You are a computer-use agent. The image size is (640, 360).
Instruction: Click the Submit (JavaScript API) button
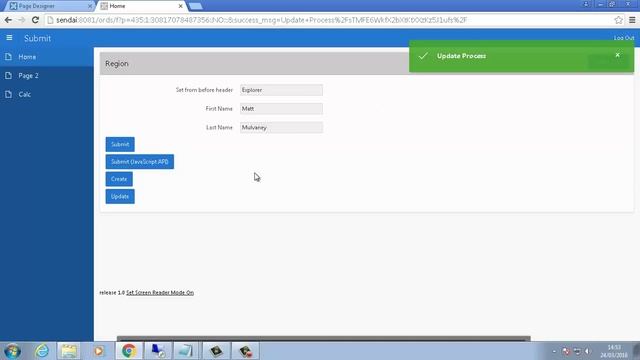[x=140, y=162]
